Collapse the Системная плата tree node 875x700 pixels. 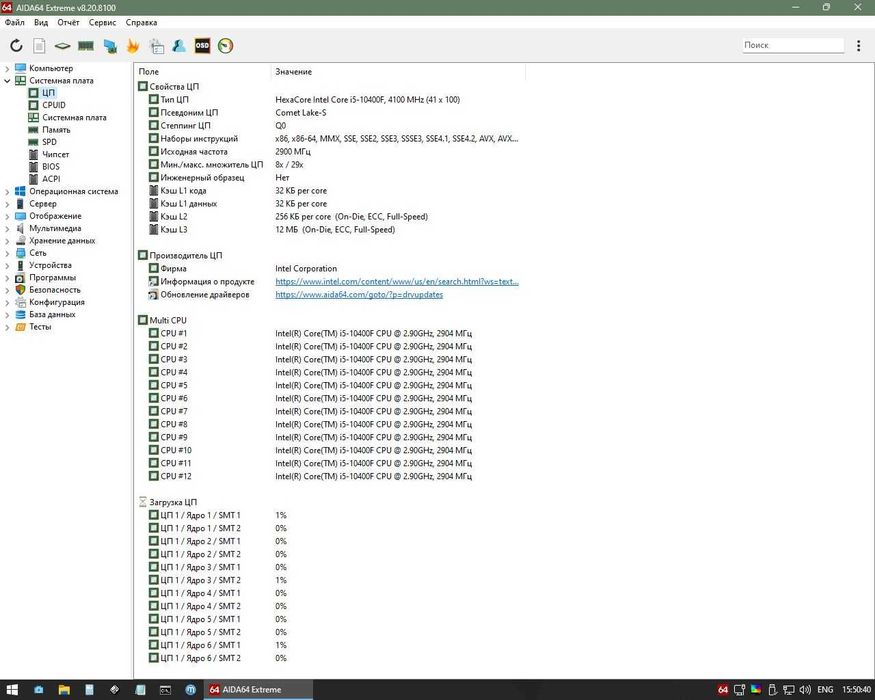pyautogui.click(x=8, y=81)
